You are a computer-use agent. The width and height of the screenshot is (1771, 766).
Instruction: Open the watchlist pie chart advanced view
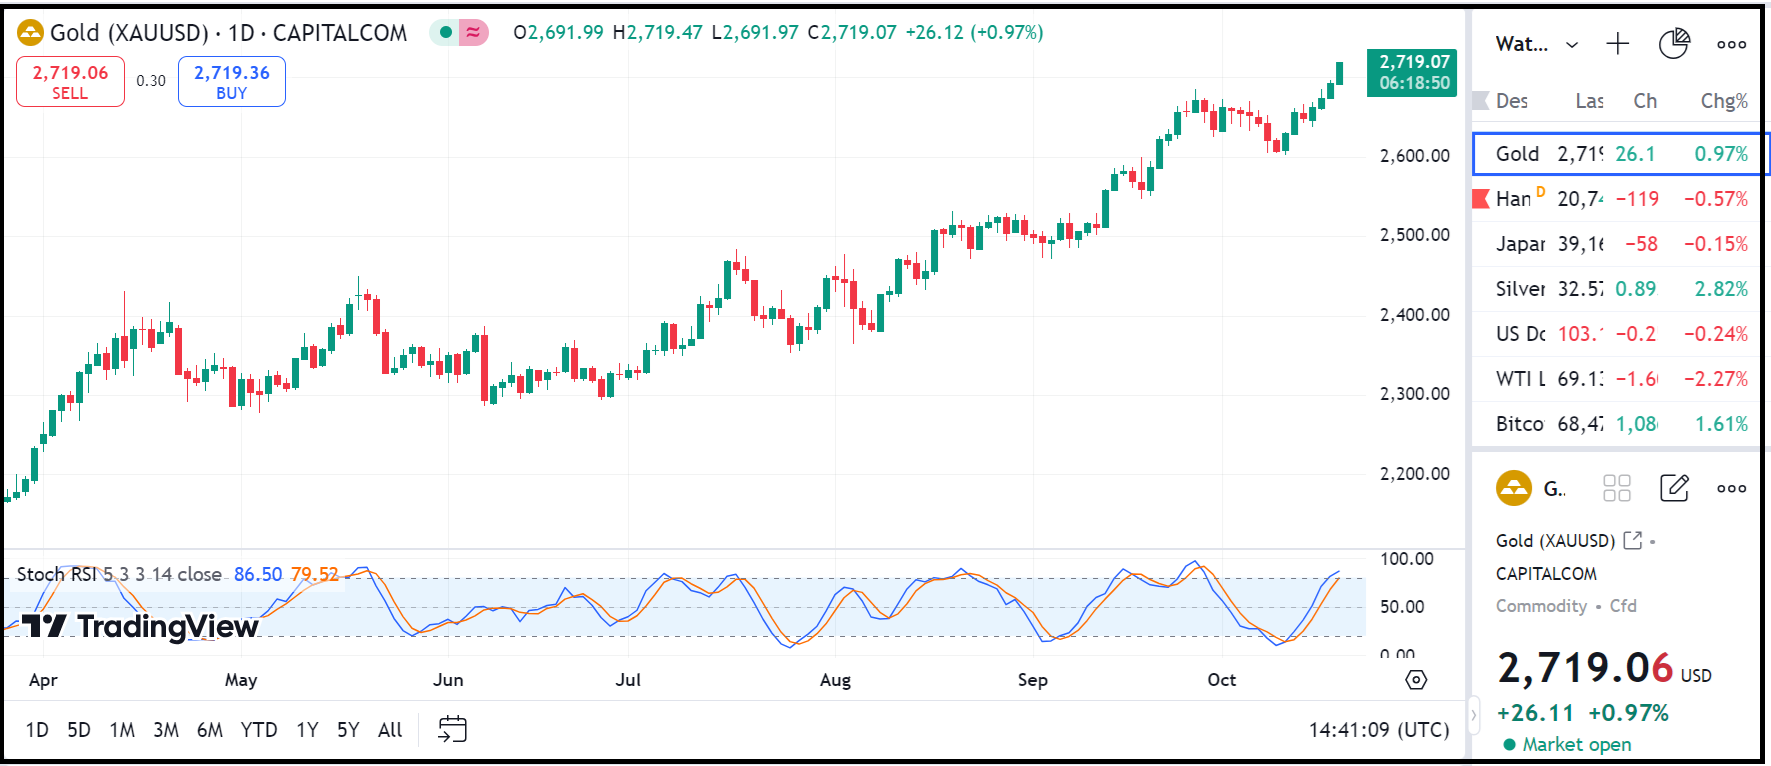click(x=1673, y=44)
